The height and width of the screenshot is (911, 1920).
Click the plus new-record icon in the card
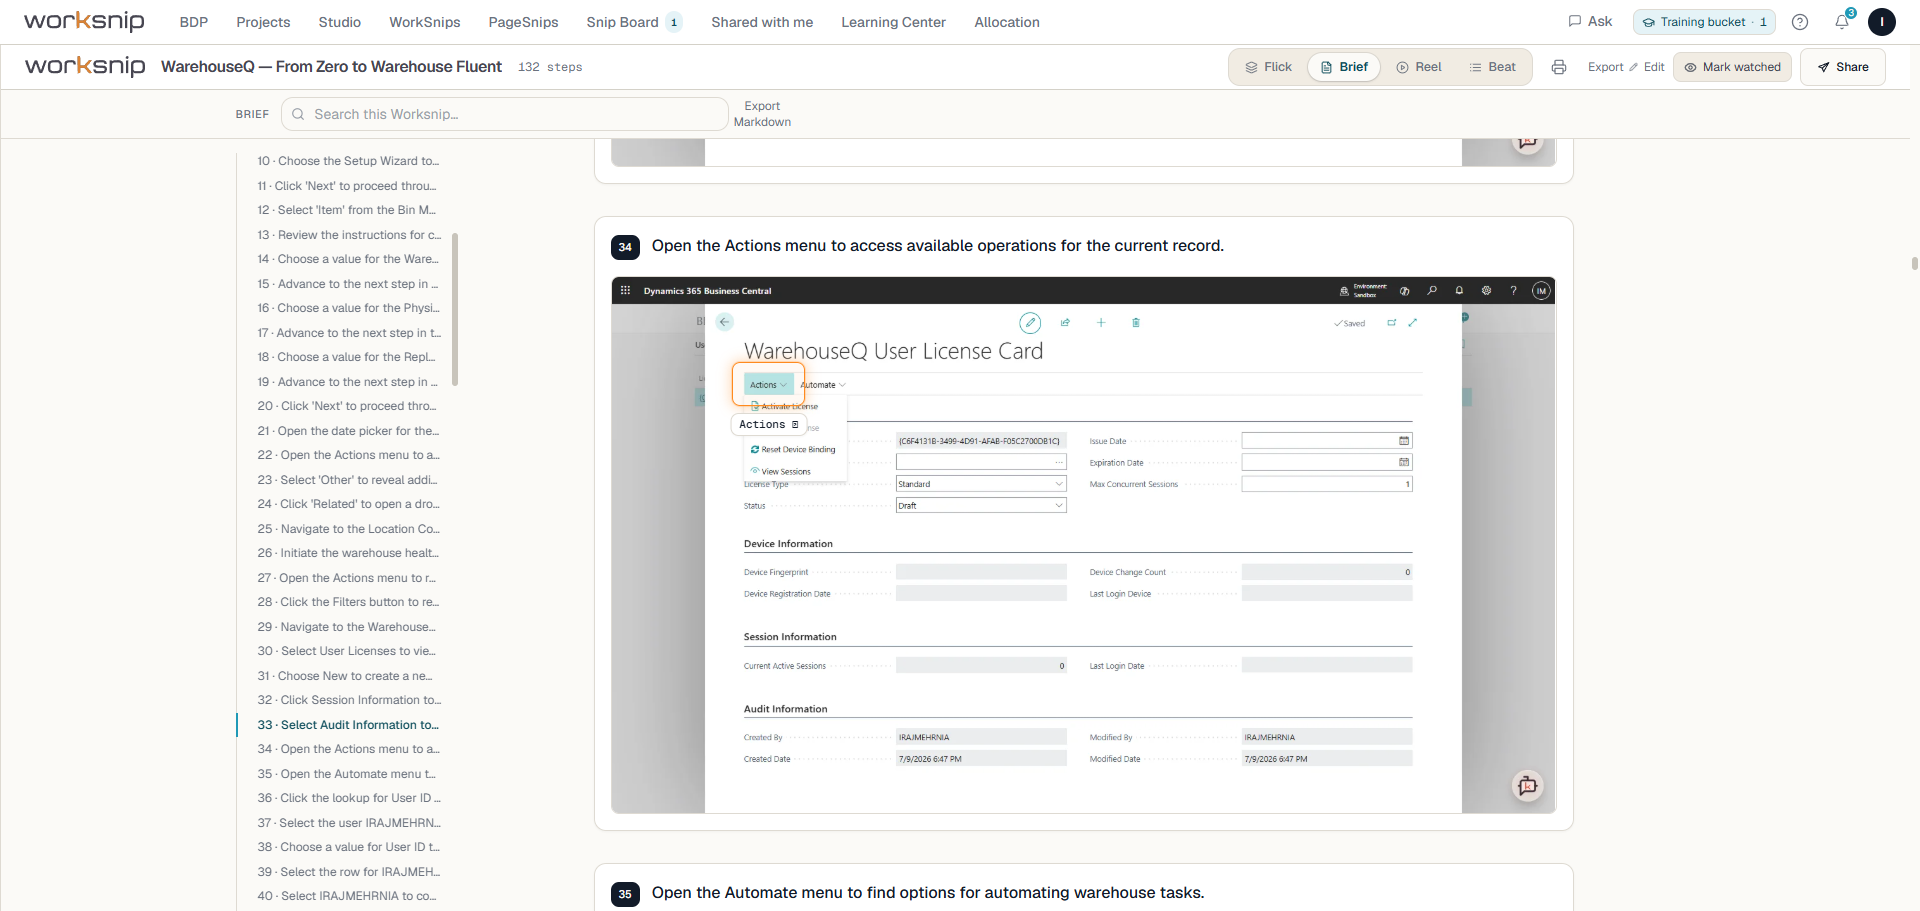pyautogui.click(x=1101, y=323)
